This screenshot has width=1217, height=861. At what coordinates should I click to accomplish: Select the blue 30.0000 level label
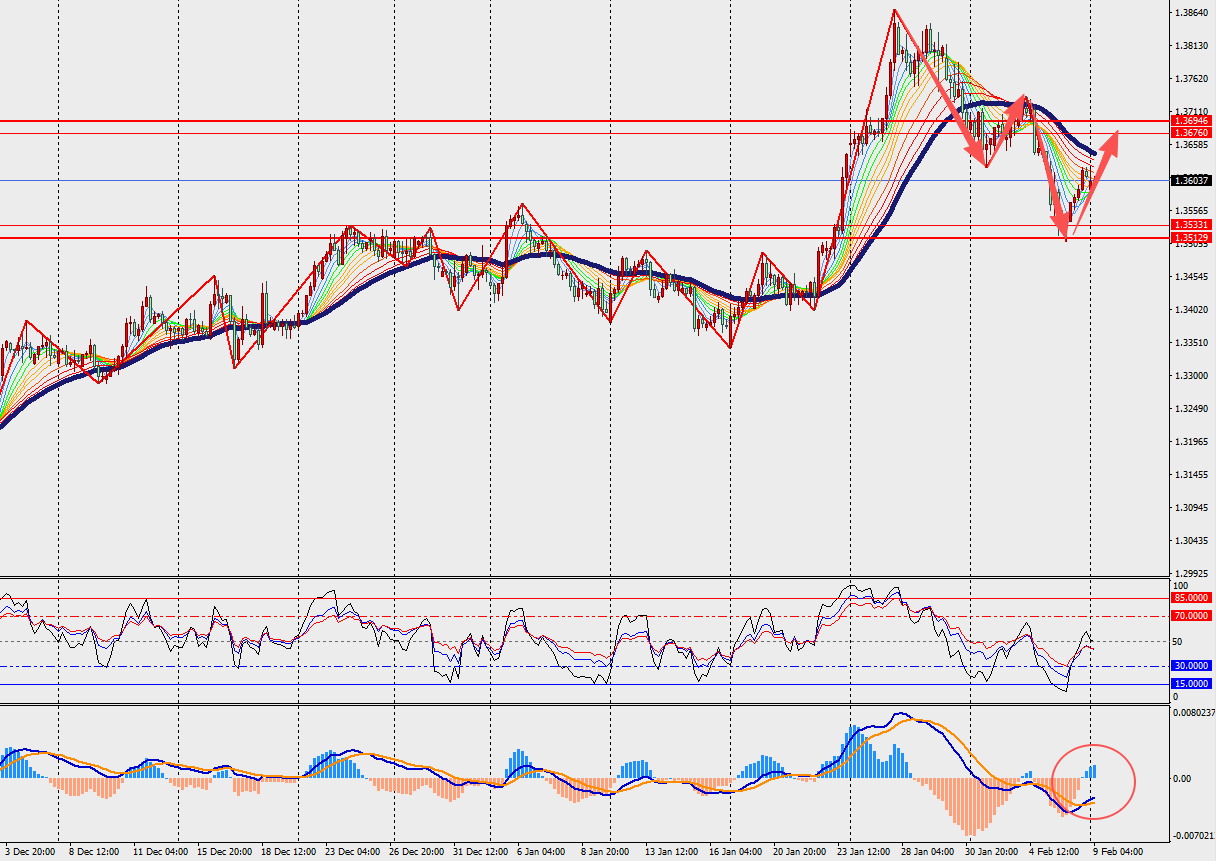pos(1191,666)
